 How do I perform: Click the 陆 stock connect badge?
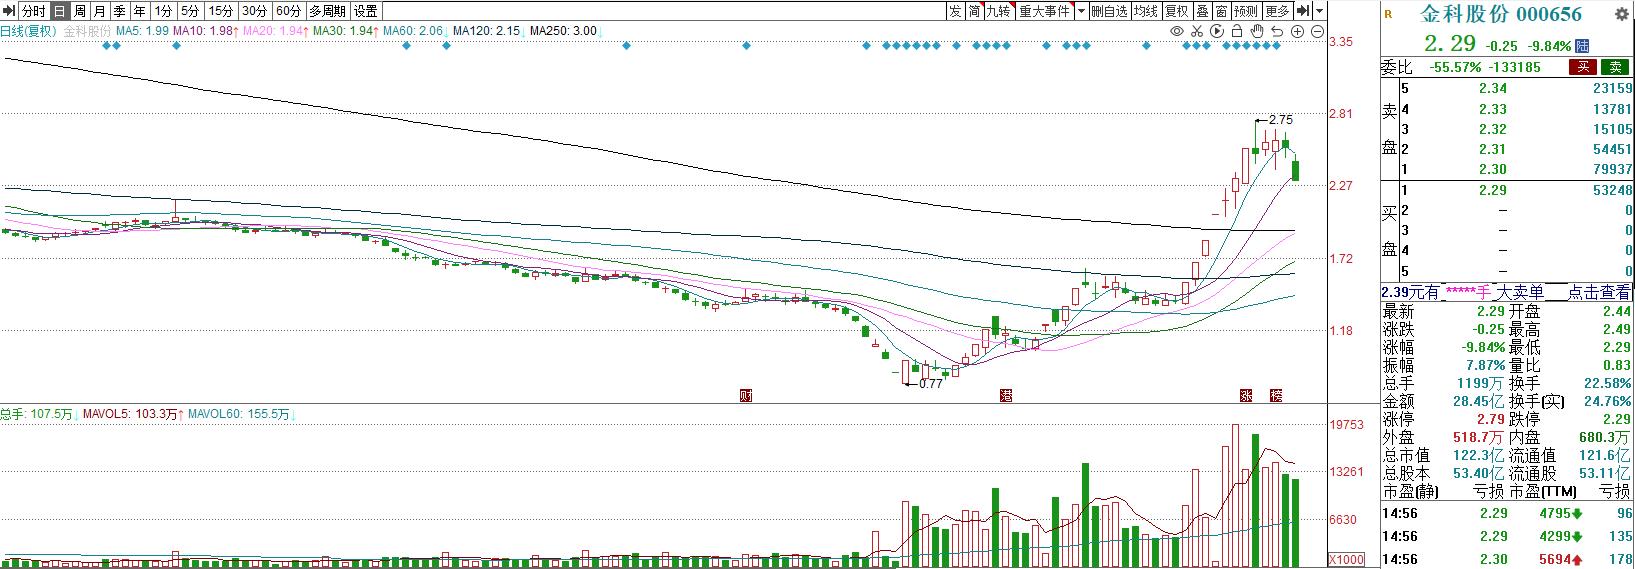[x=1582, y=46]
